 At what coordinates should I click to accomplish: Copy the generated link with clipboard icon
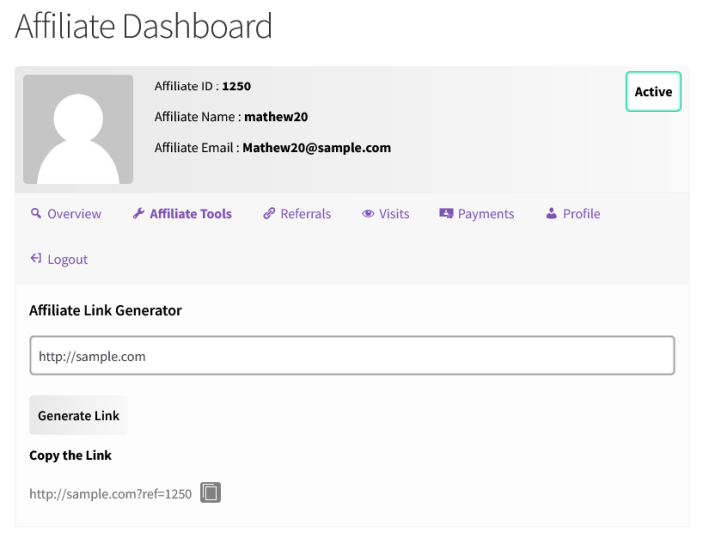coord(210,493)
